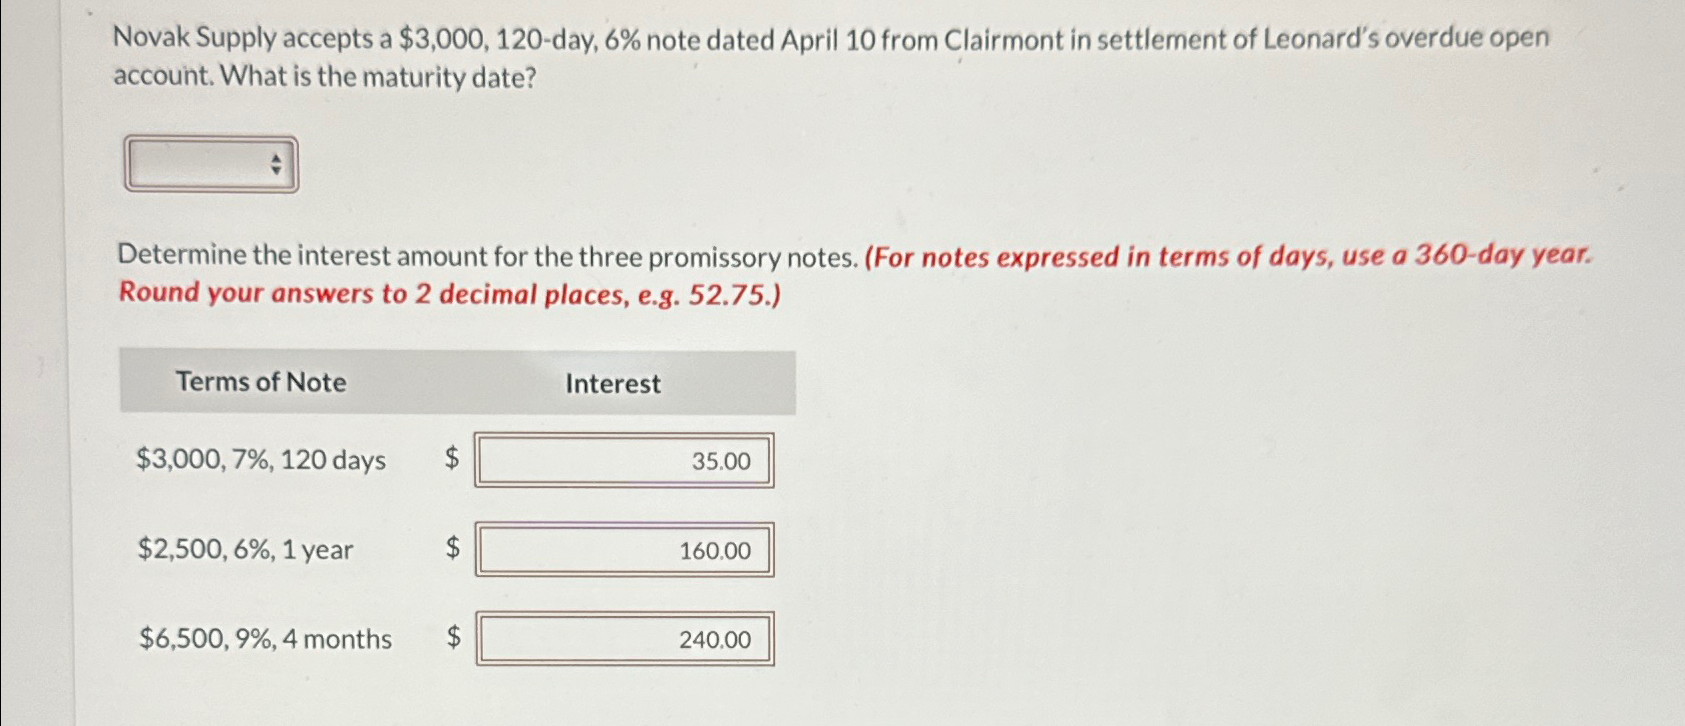The width and height of the screenshot is (1685, 726).
Task: Select the interest field showing 35.00
Action: click(x=625, y=461)
